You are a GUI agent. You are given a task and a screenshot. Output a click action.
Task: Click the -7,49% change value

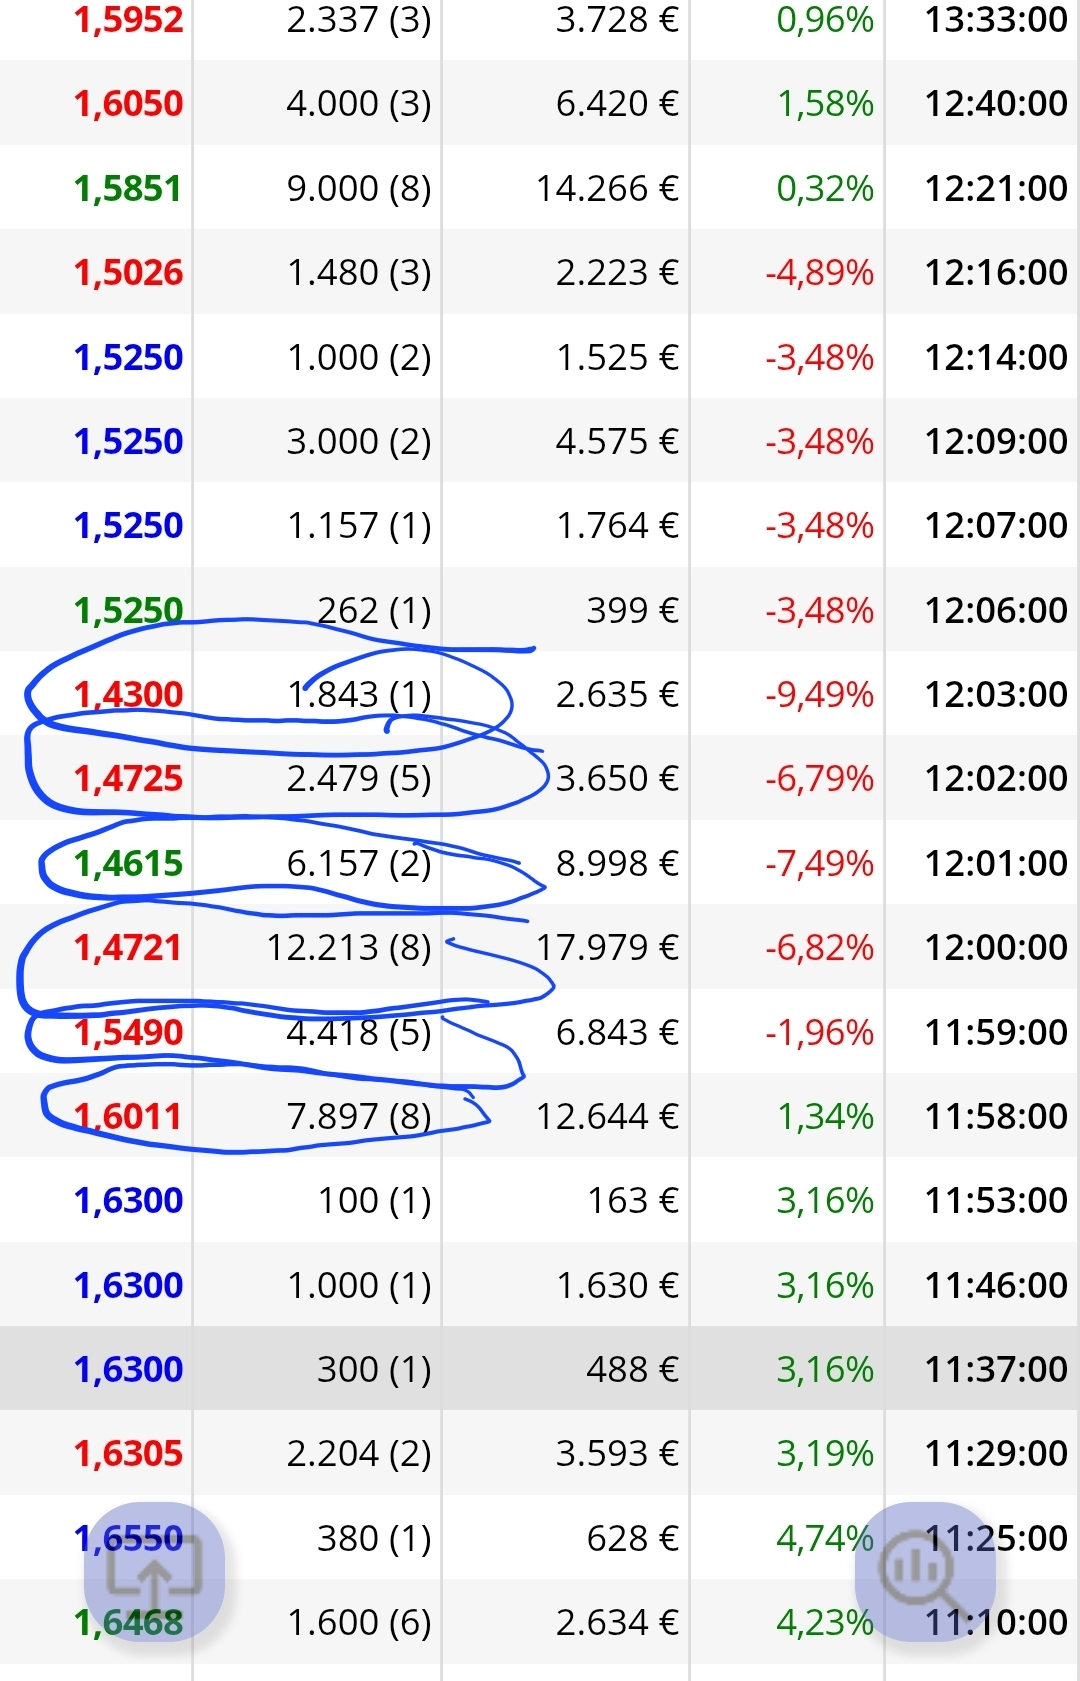click(819, 863)
